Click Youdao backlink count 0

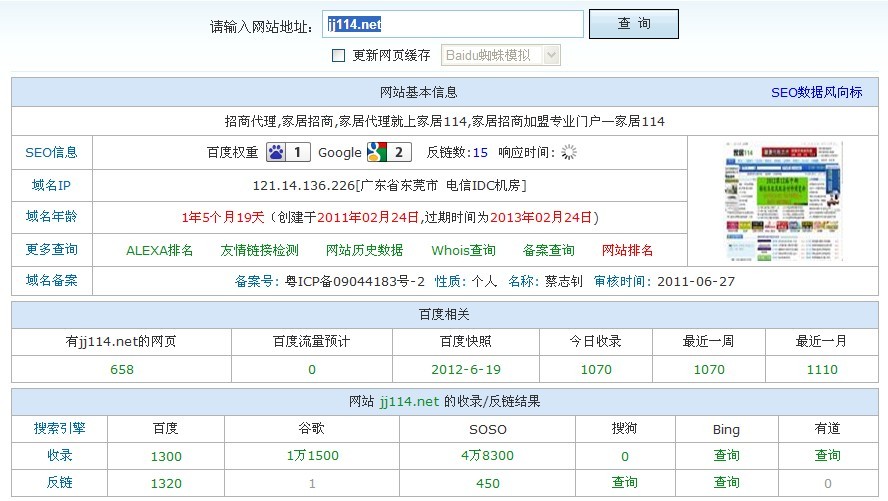point(827,483)
